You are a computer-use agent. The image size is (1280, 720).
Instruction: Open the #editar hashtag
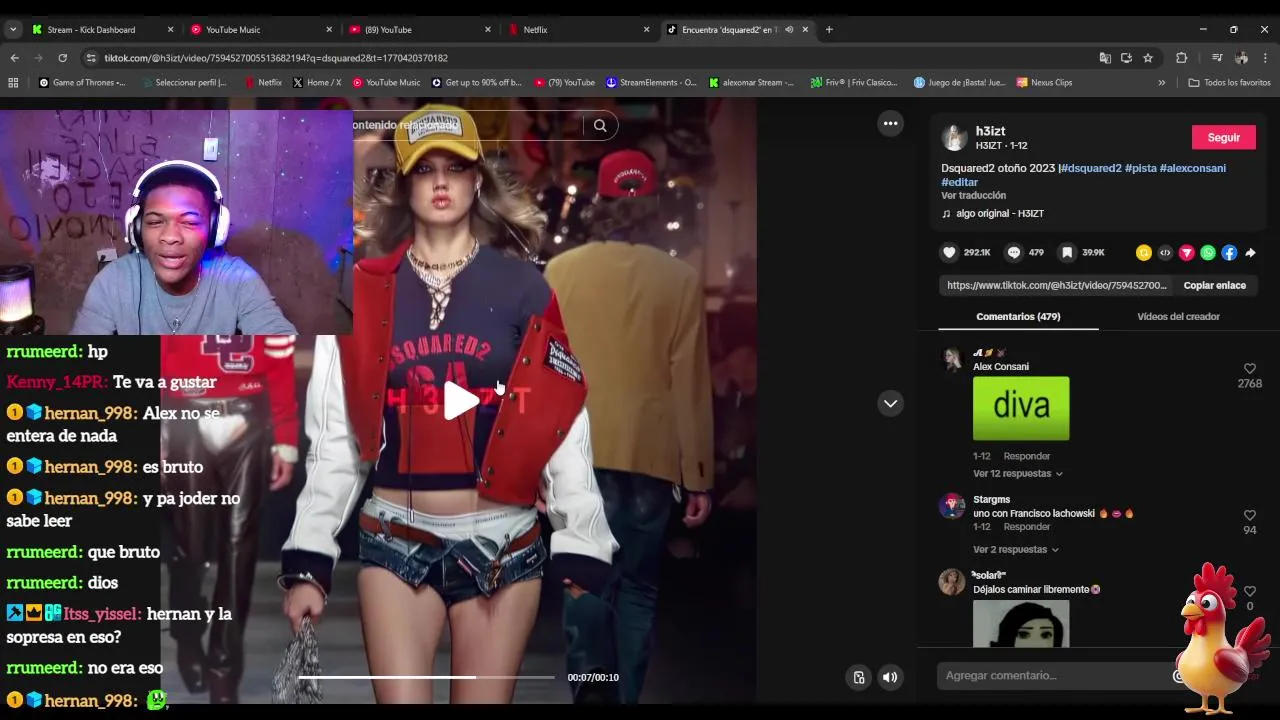pos(959,182)
